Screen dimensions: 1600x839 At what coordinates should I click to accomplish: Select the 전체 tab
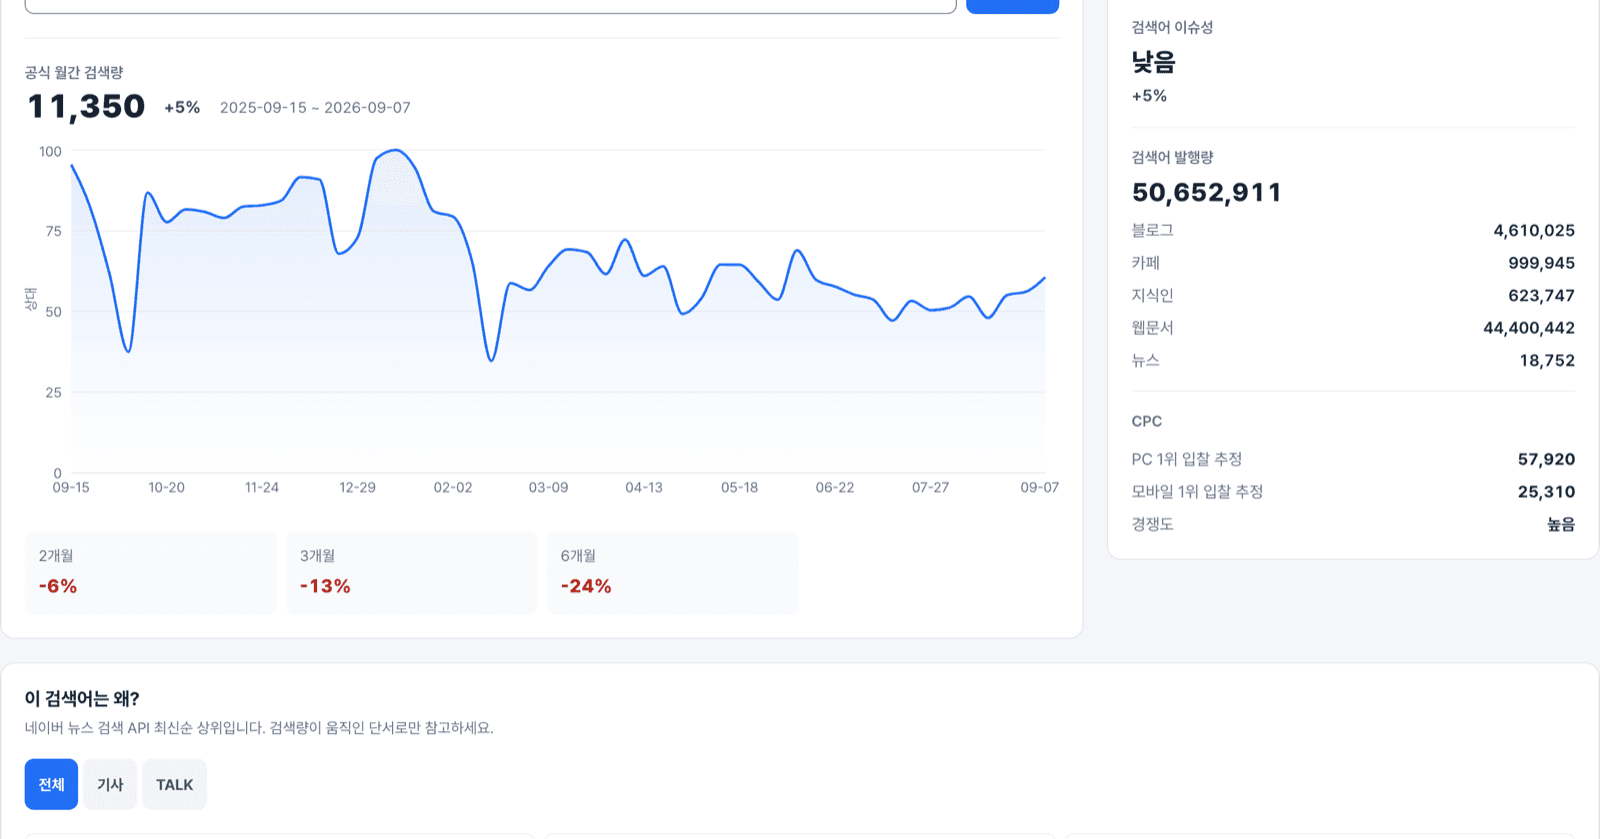tap(51, 784)
